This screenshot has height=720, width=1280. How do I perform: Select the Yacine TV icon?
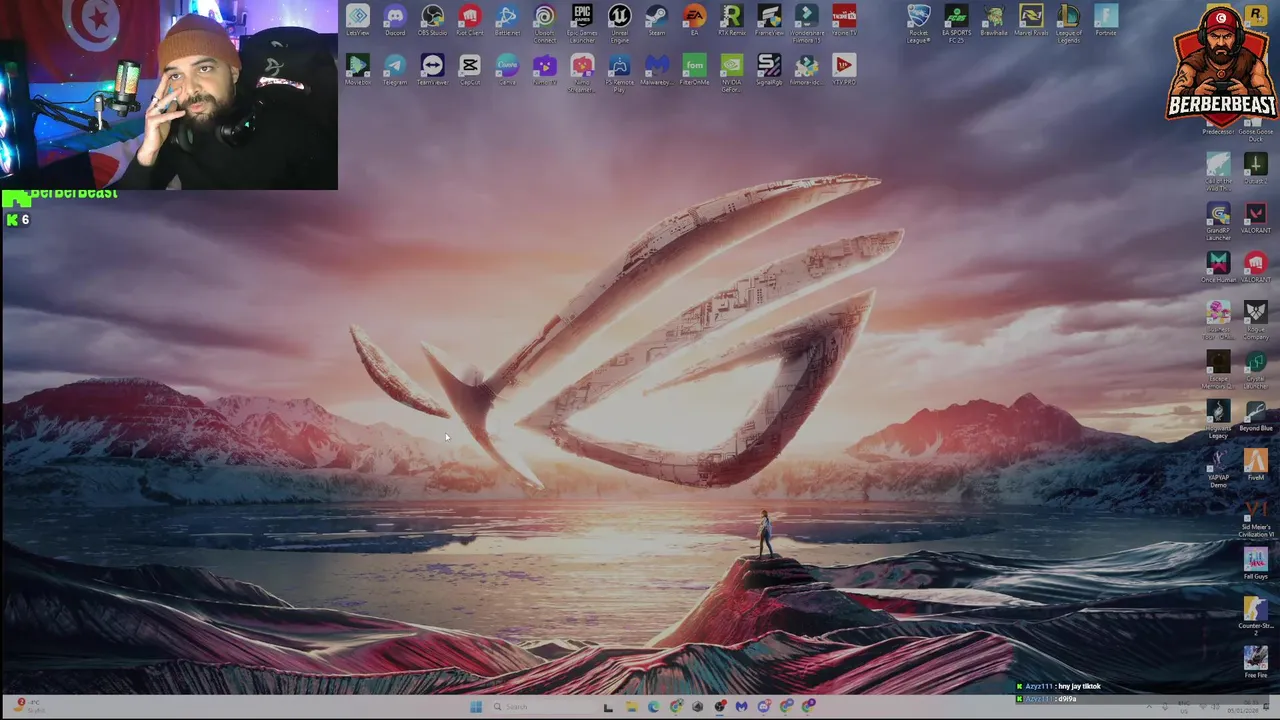coord(844,20)
